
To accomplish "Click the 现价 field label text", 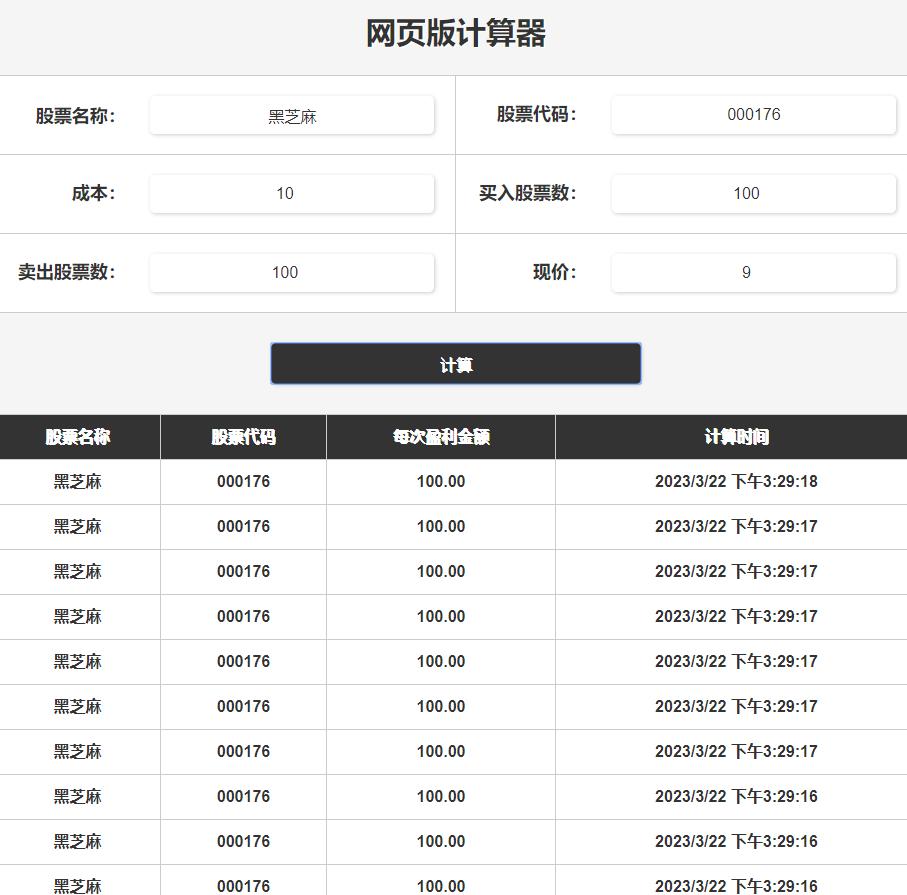I will point(547,272).
